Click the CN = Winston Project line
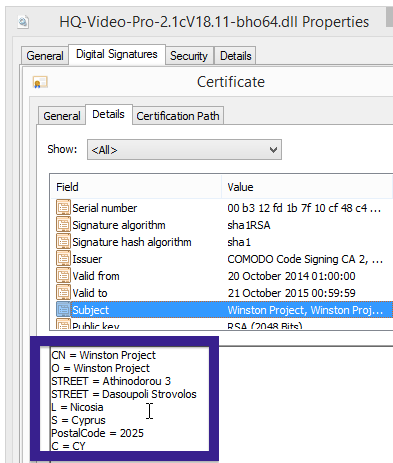 (103, 355)
